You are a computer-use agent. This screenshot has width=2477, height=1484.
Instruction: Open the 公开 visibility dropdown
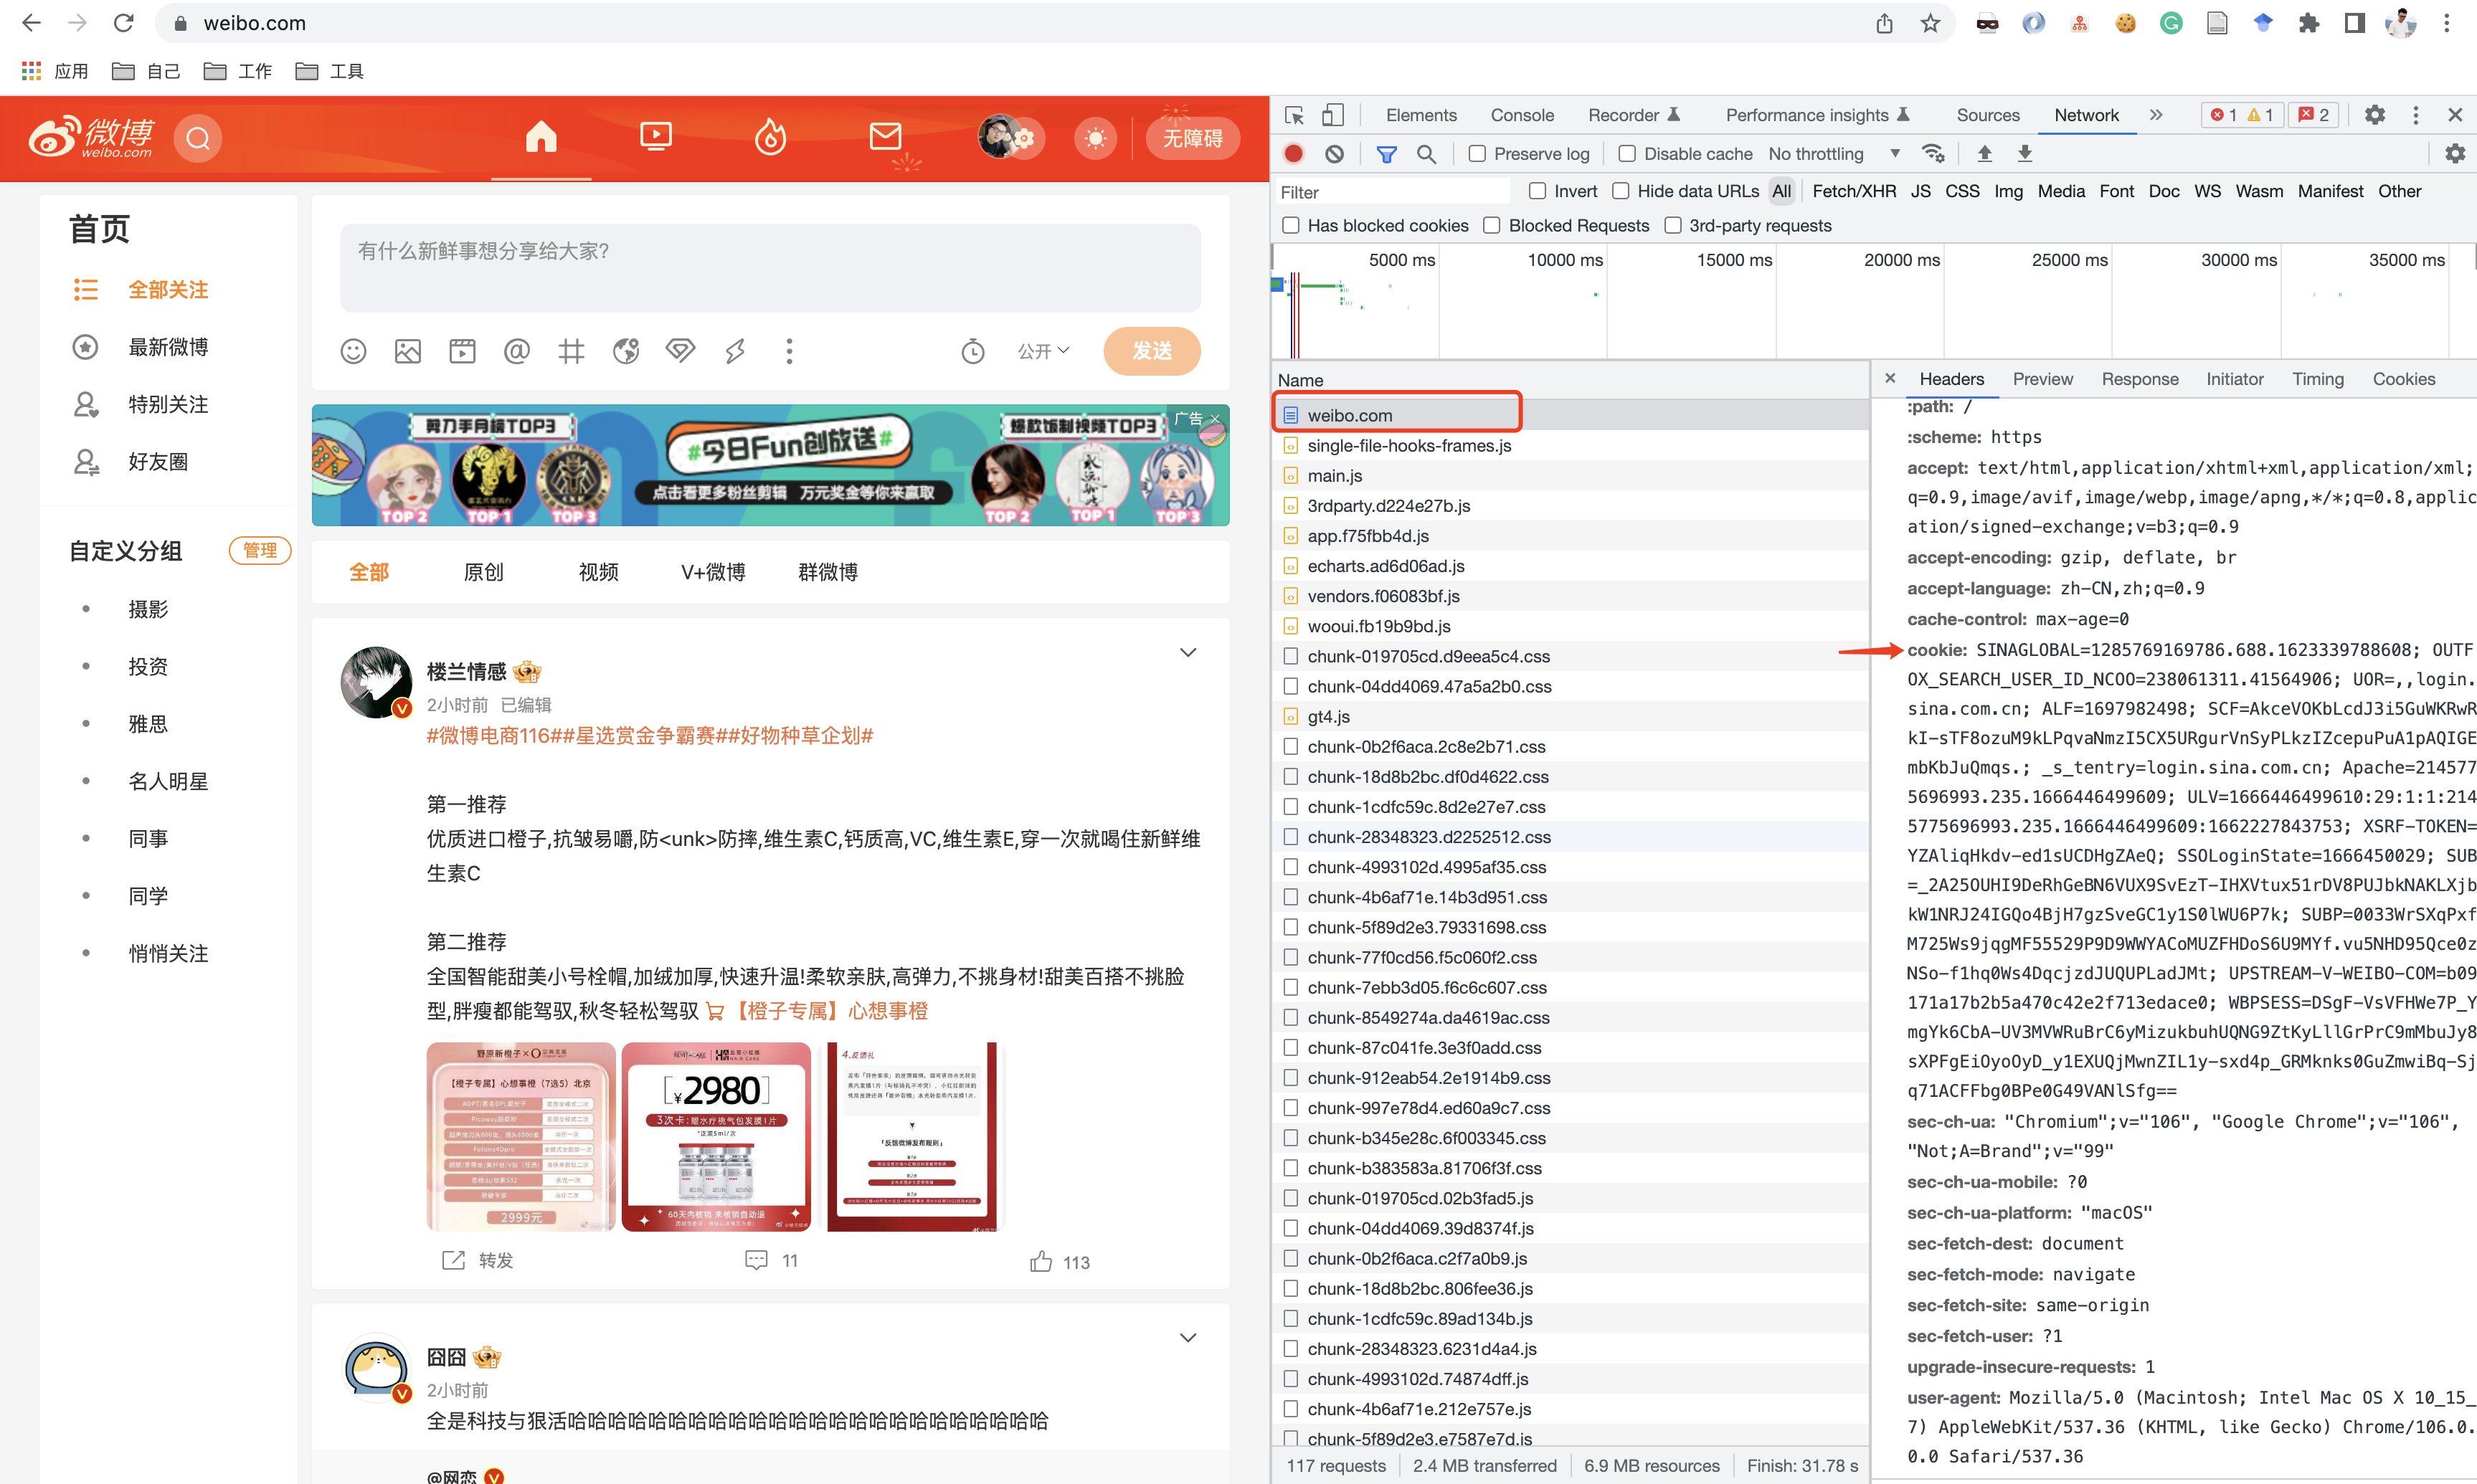click(x=1043, y=351)
